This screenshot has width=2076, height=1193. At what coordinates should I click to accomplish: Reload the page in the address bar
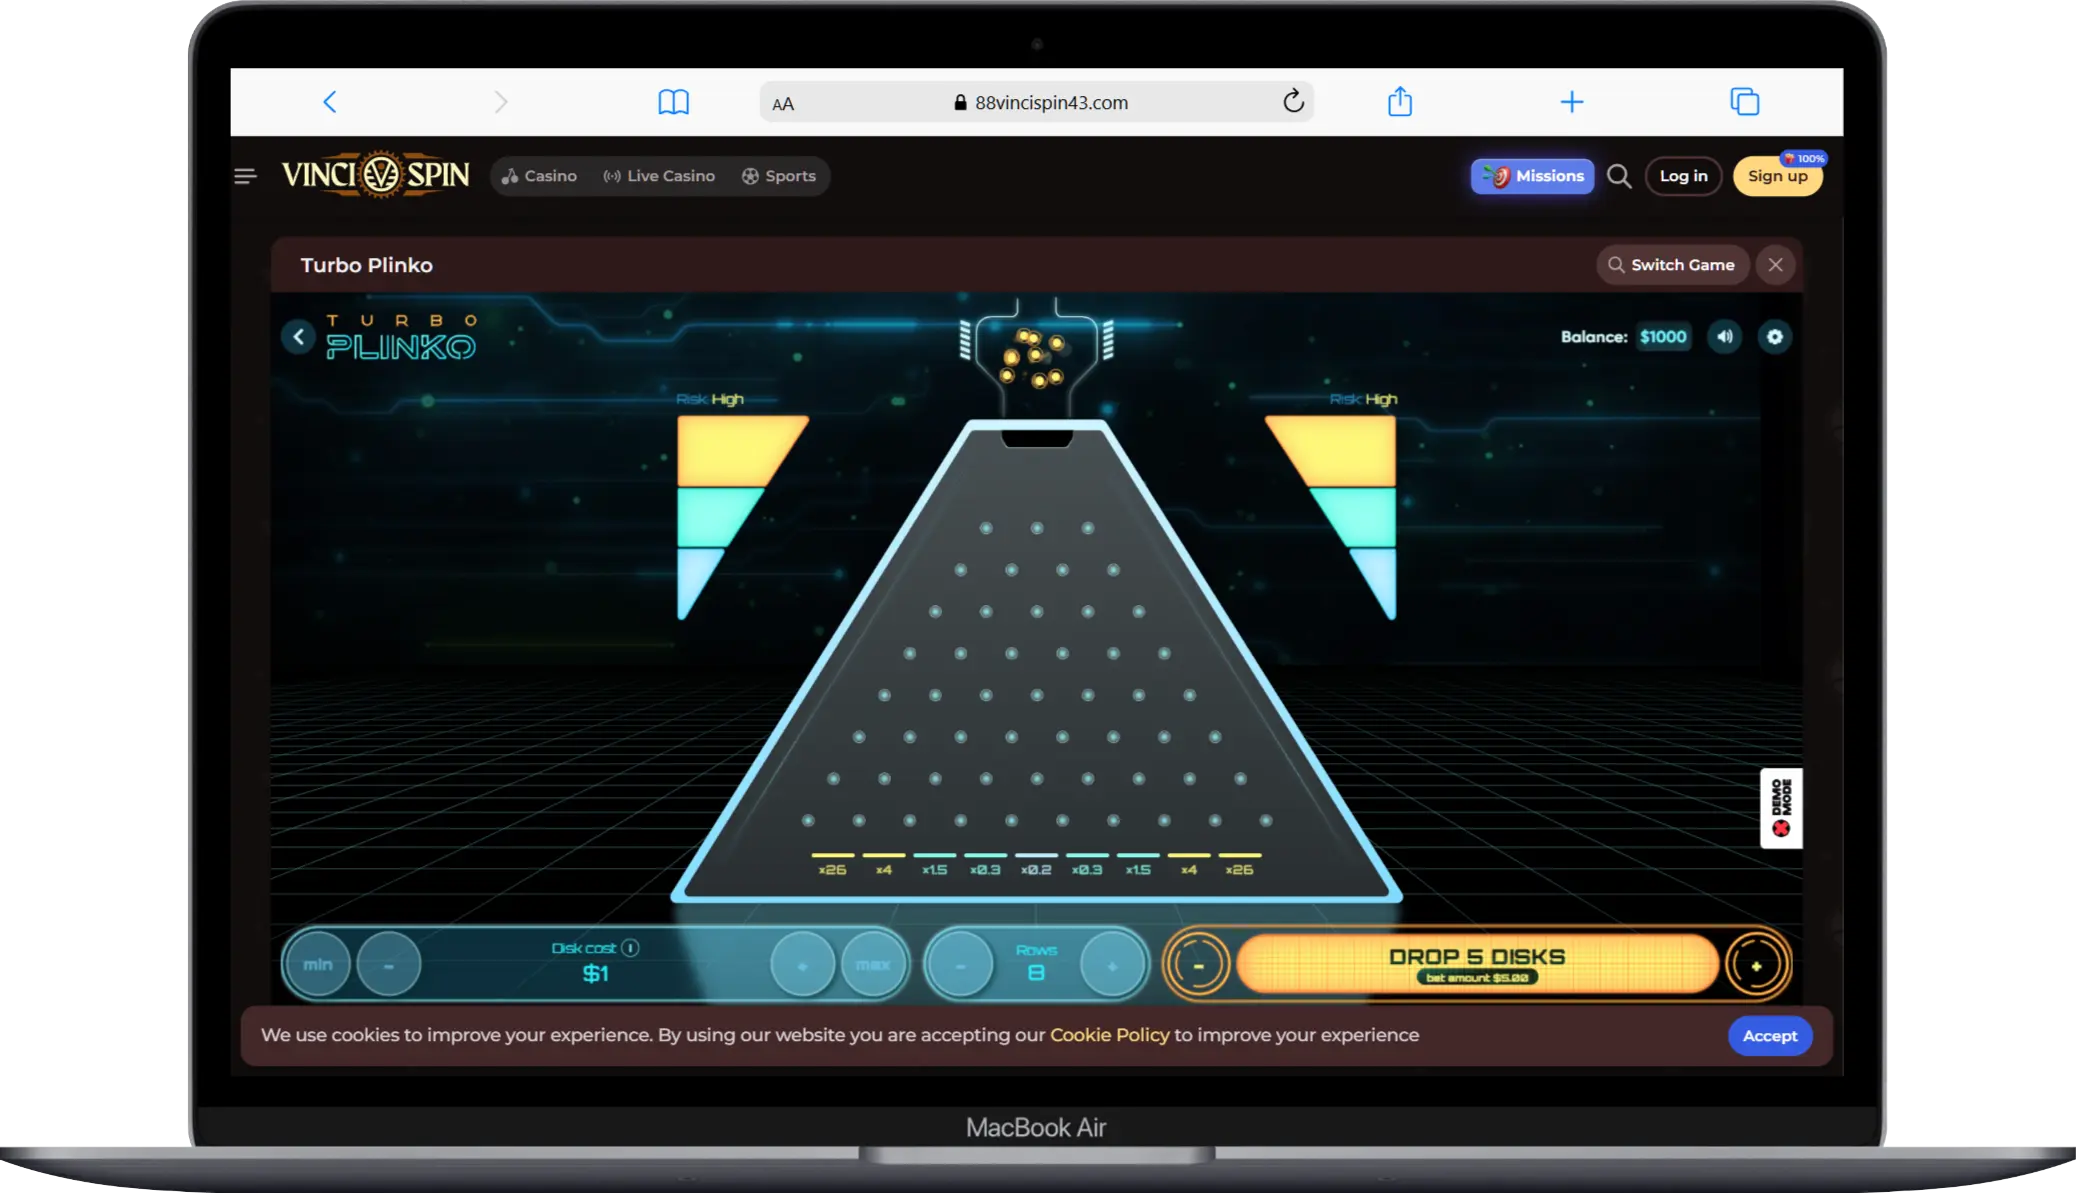coord(1293,101)
